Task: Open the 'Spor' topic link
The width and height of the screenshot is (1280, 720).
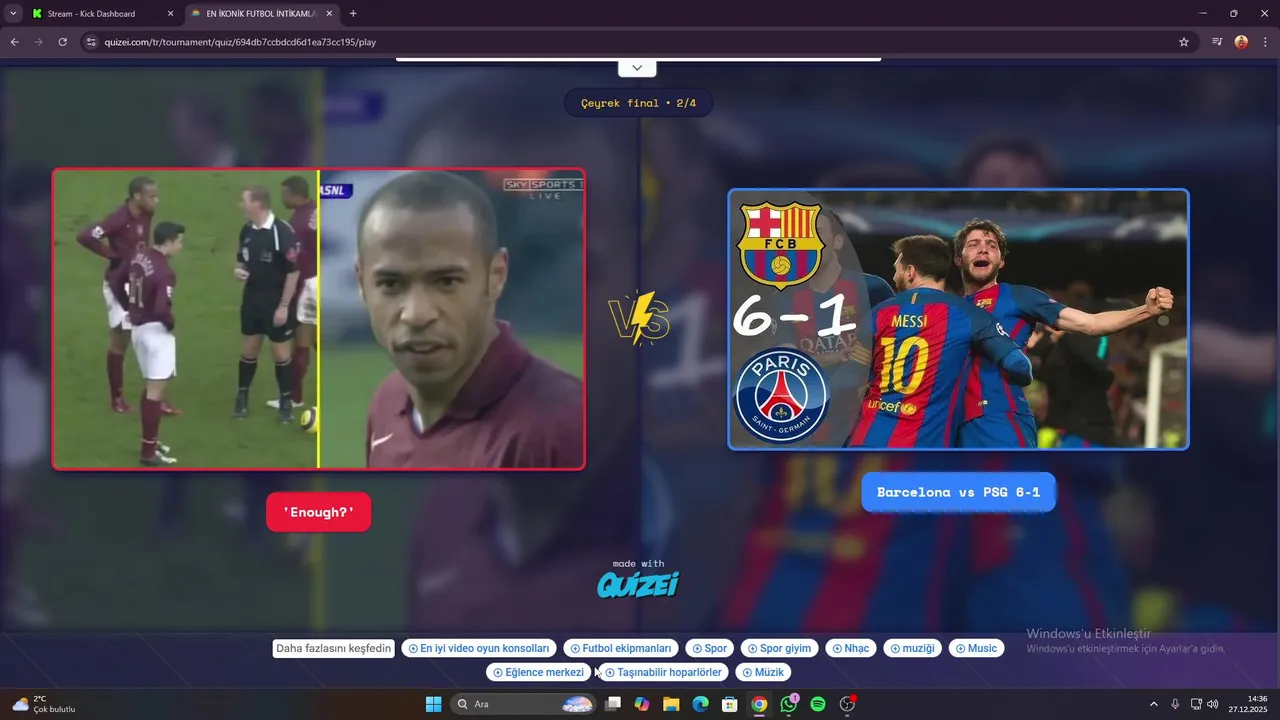Action: tap(710, 648)
